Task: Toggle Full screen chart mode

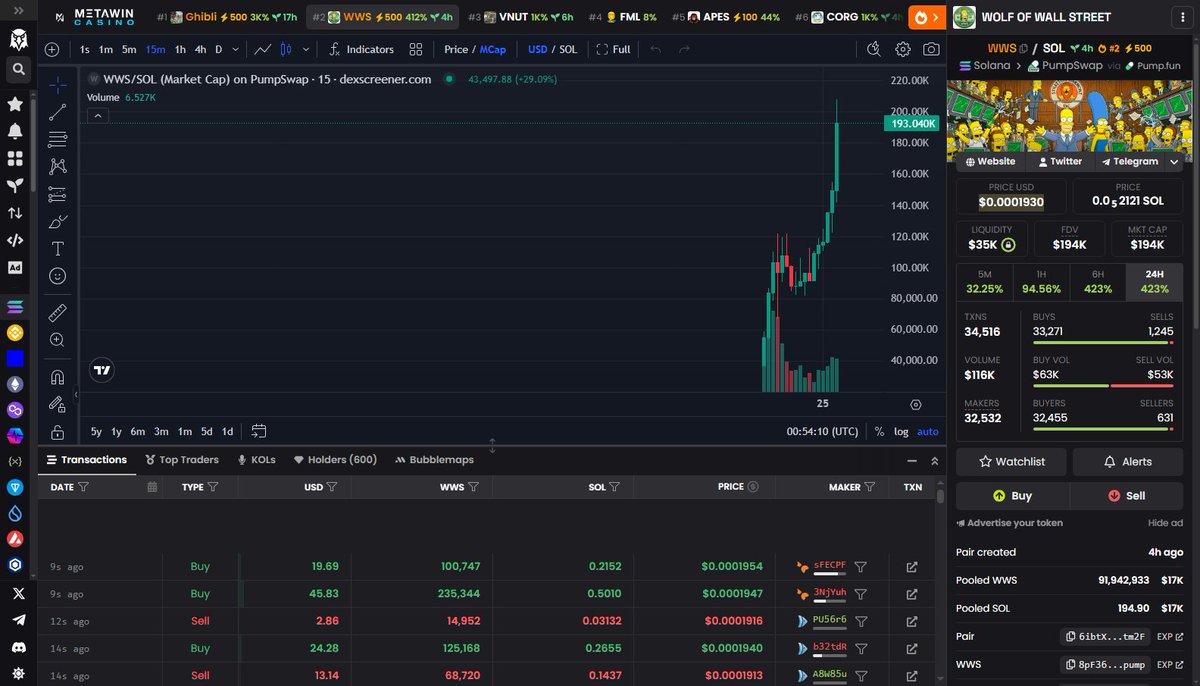Action: pyautogui.click(x=613, y=49)
